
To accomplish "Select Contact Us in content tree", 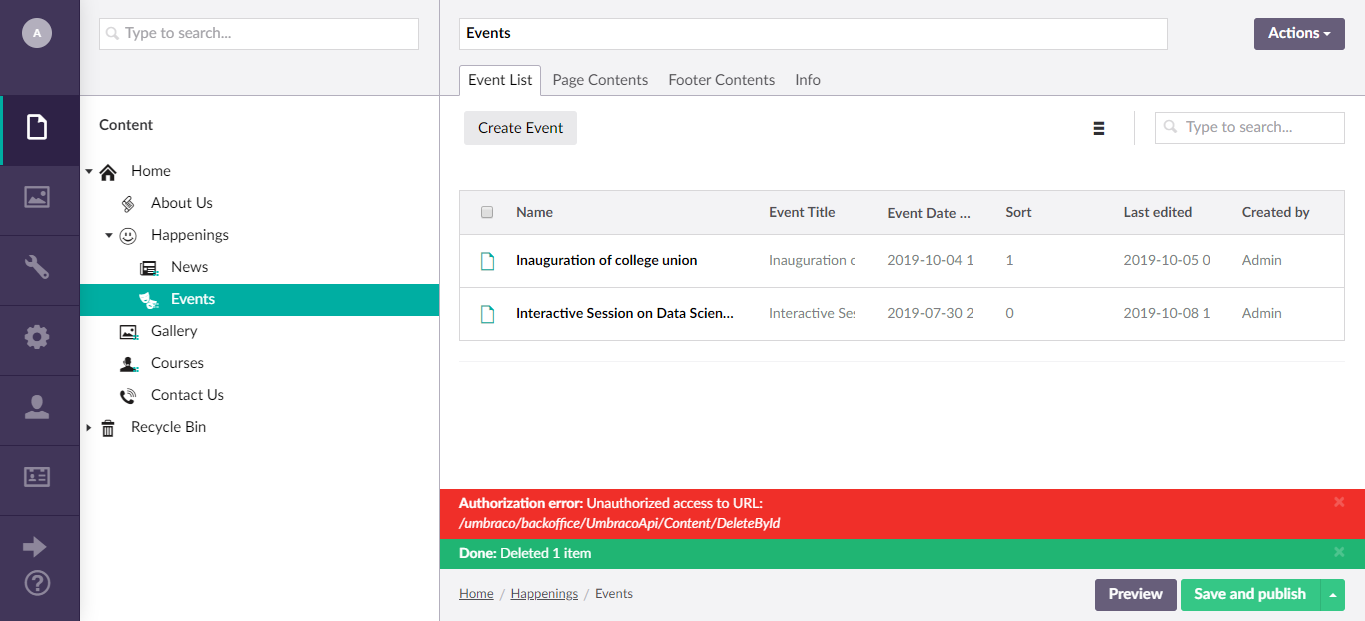I will pyautogui.click(x=187, y=395).
